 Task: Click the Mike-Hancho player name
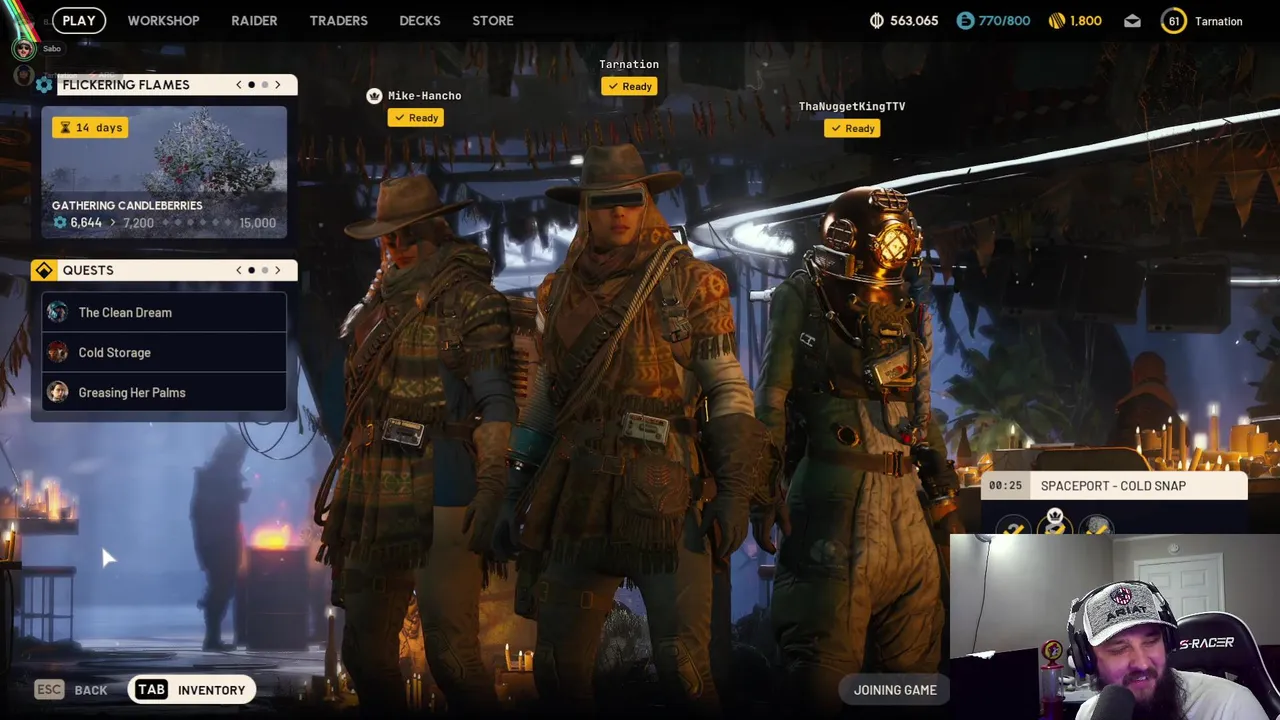(424, 96)
